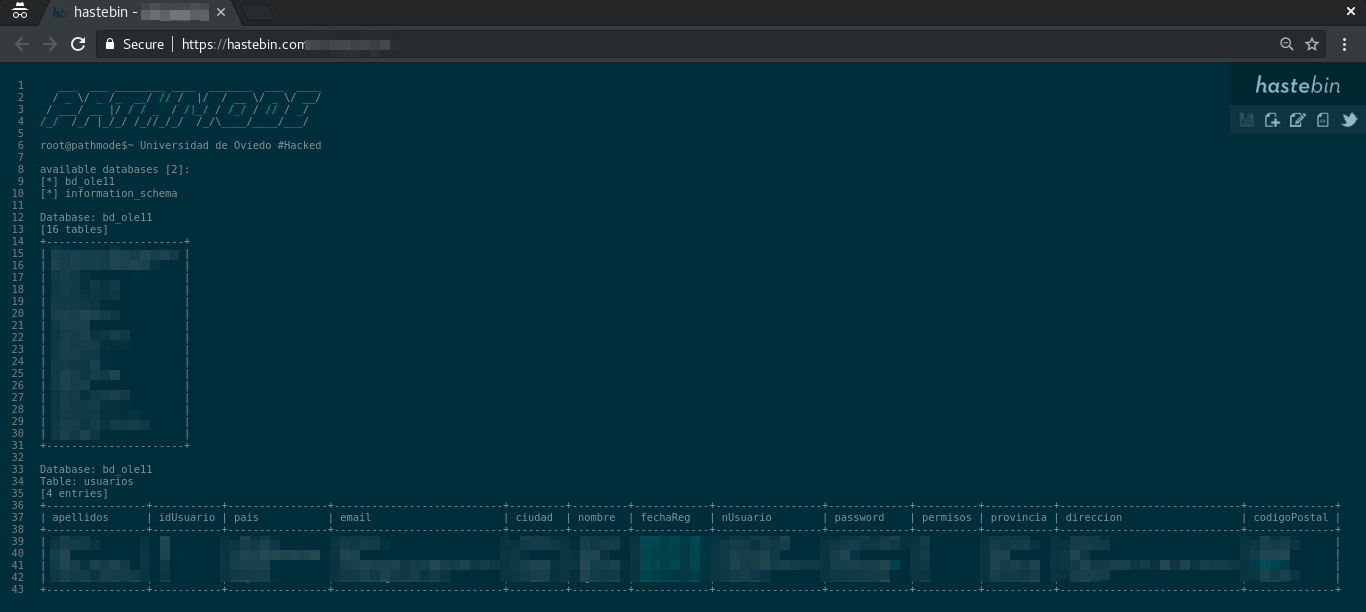Click the "Secure" label in address bar
1366x612 pixels.
143,44
